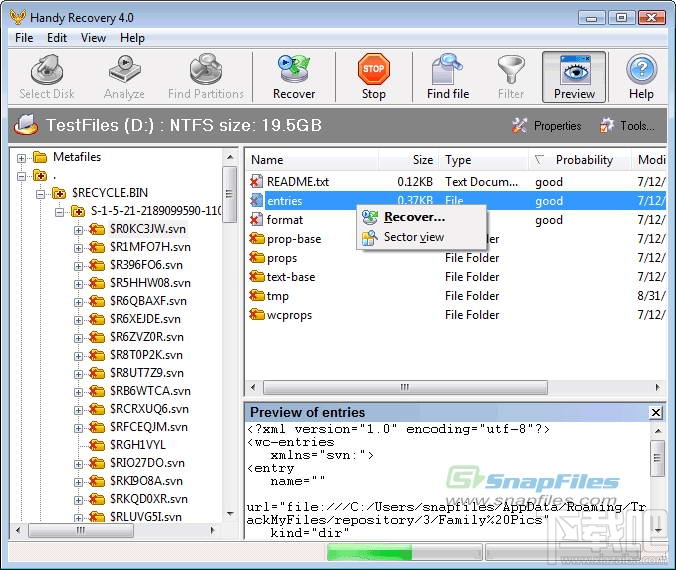Select the format file icon
The width and height of the screenshot is (676, 570).
pos(257,219)
